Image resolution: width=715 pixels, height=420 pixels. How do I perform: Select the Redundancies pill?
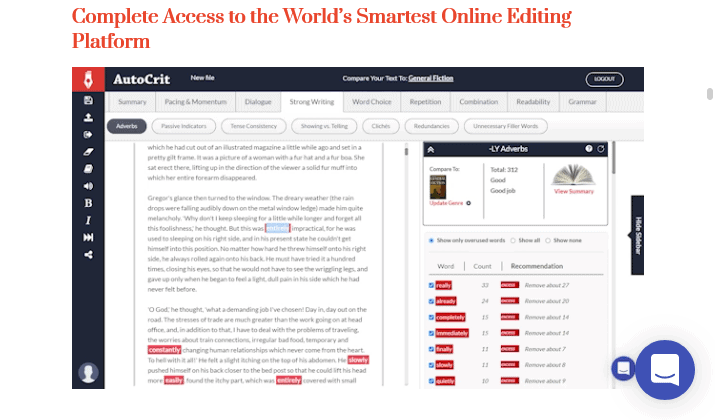(431, 126)
